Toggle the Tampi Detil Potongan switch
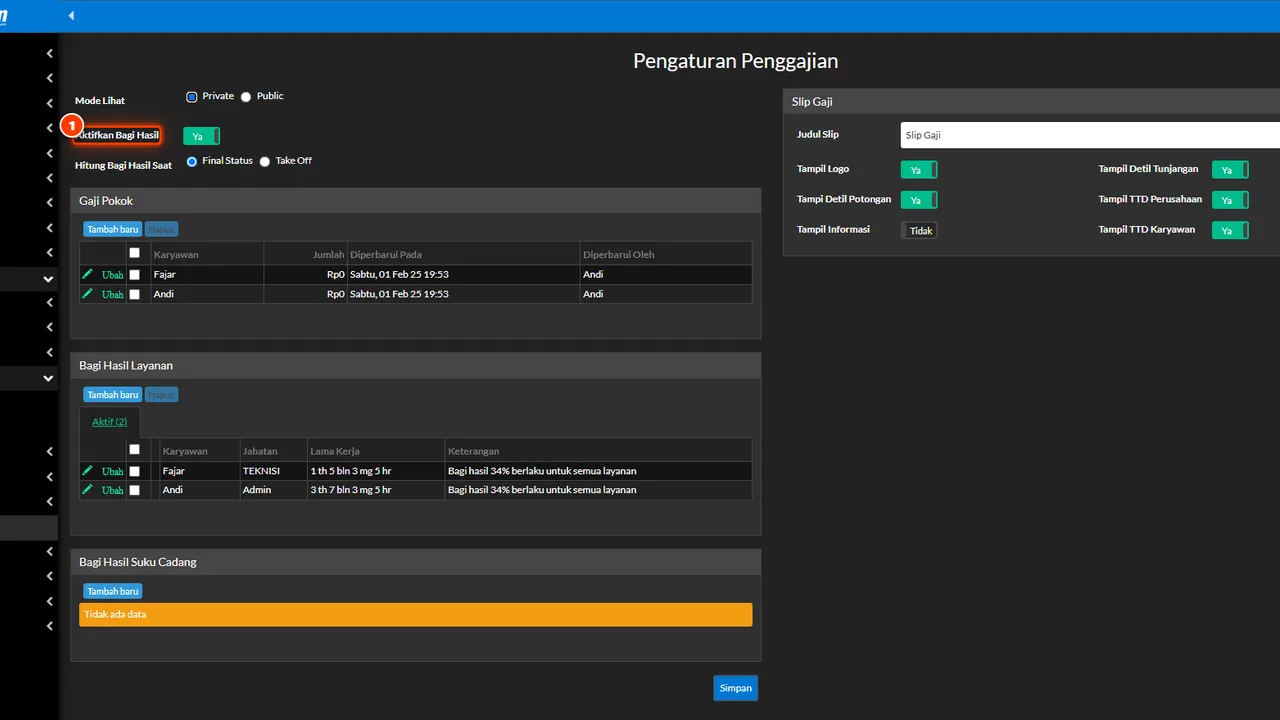The image size is (1280, 720). click(x=919, y=200)
